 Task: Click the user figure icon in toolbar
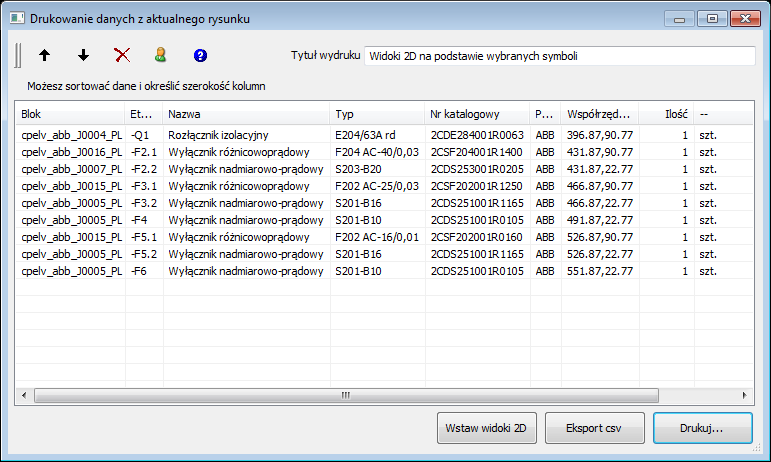point(160,56)
